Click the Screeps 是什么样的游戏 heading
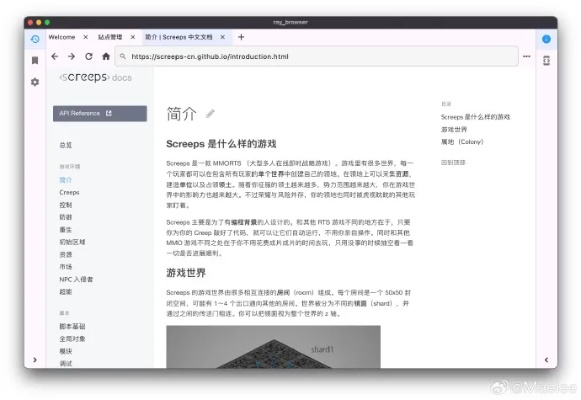 tap(221, 144)
